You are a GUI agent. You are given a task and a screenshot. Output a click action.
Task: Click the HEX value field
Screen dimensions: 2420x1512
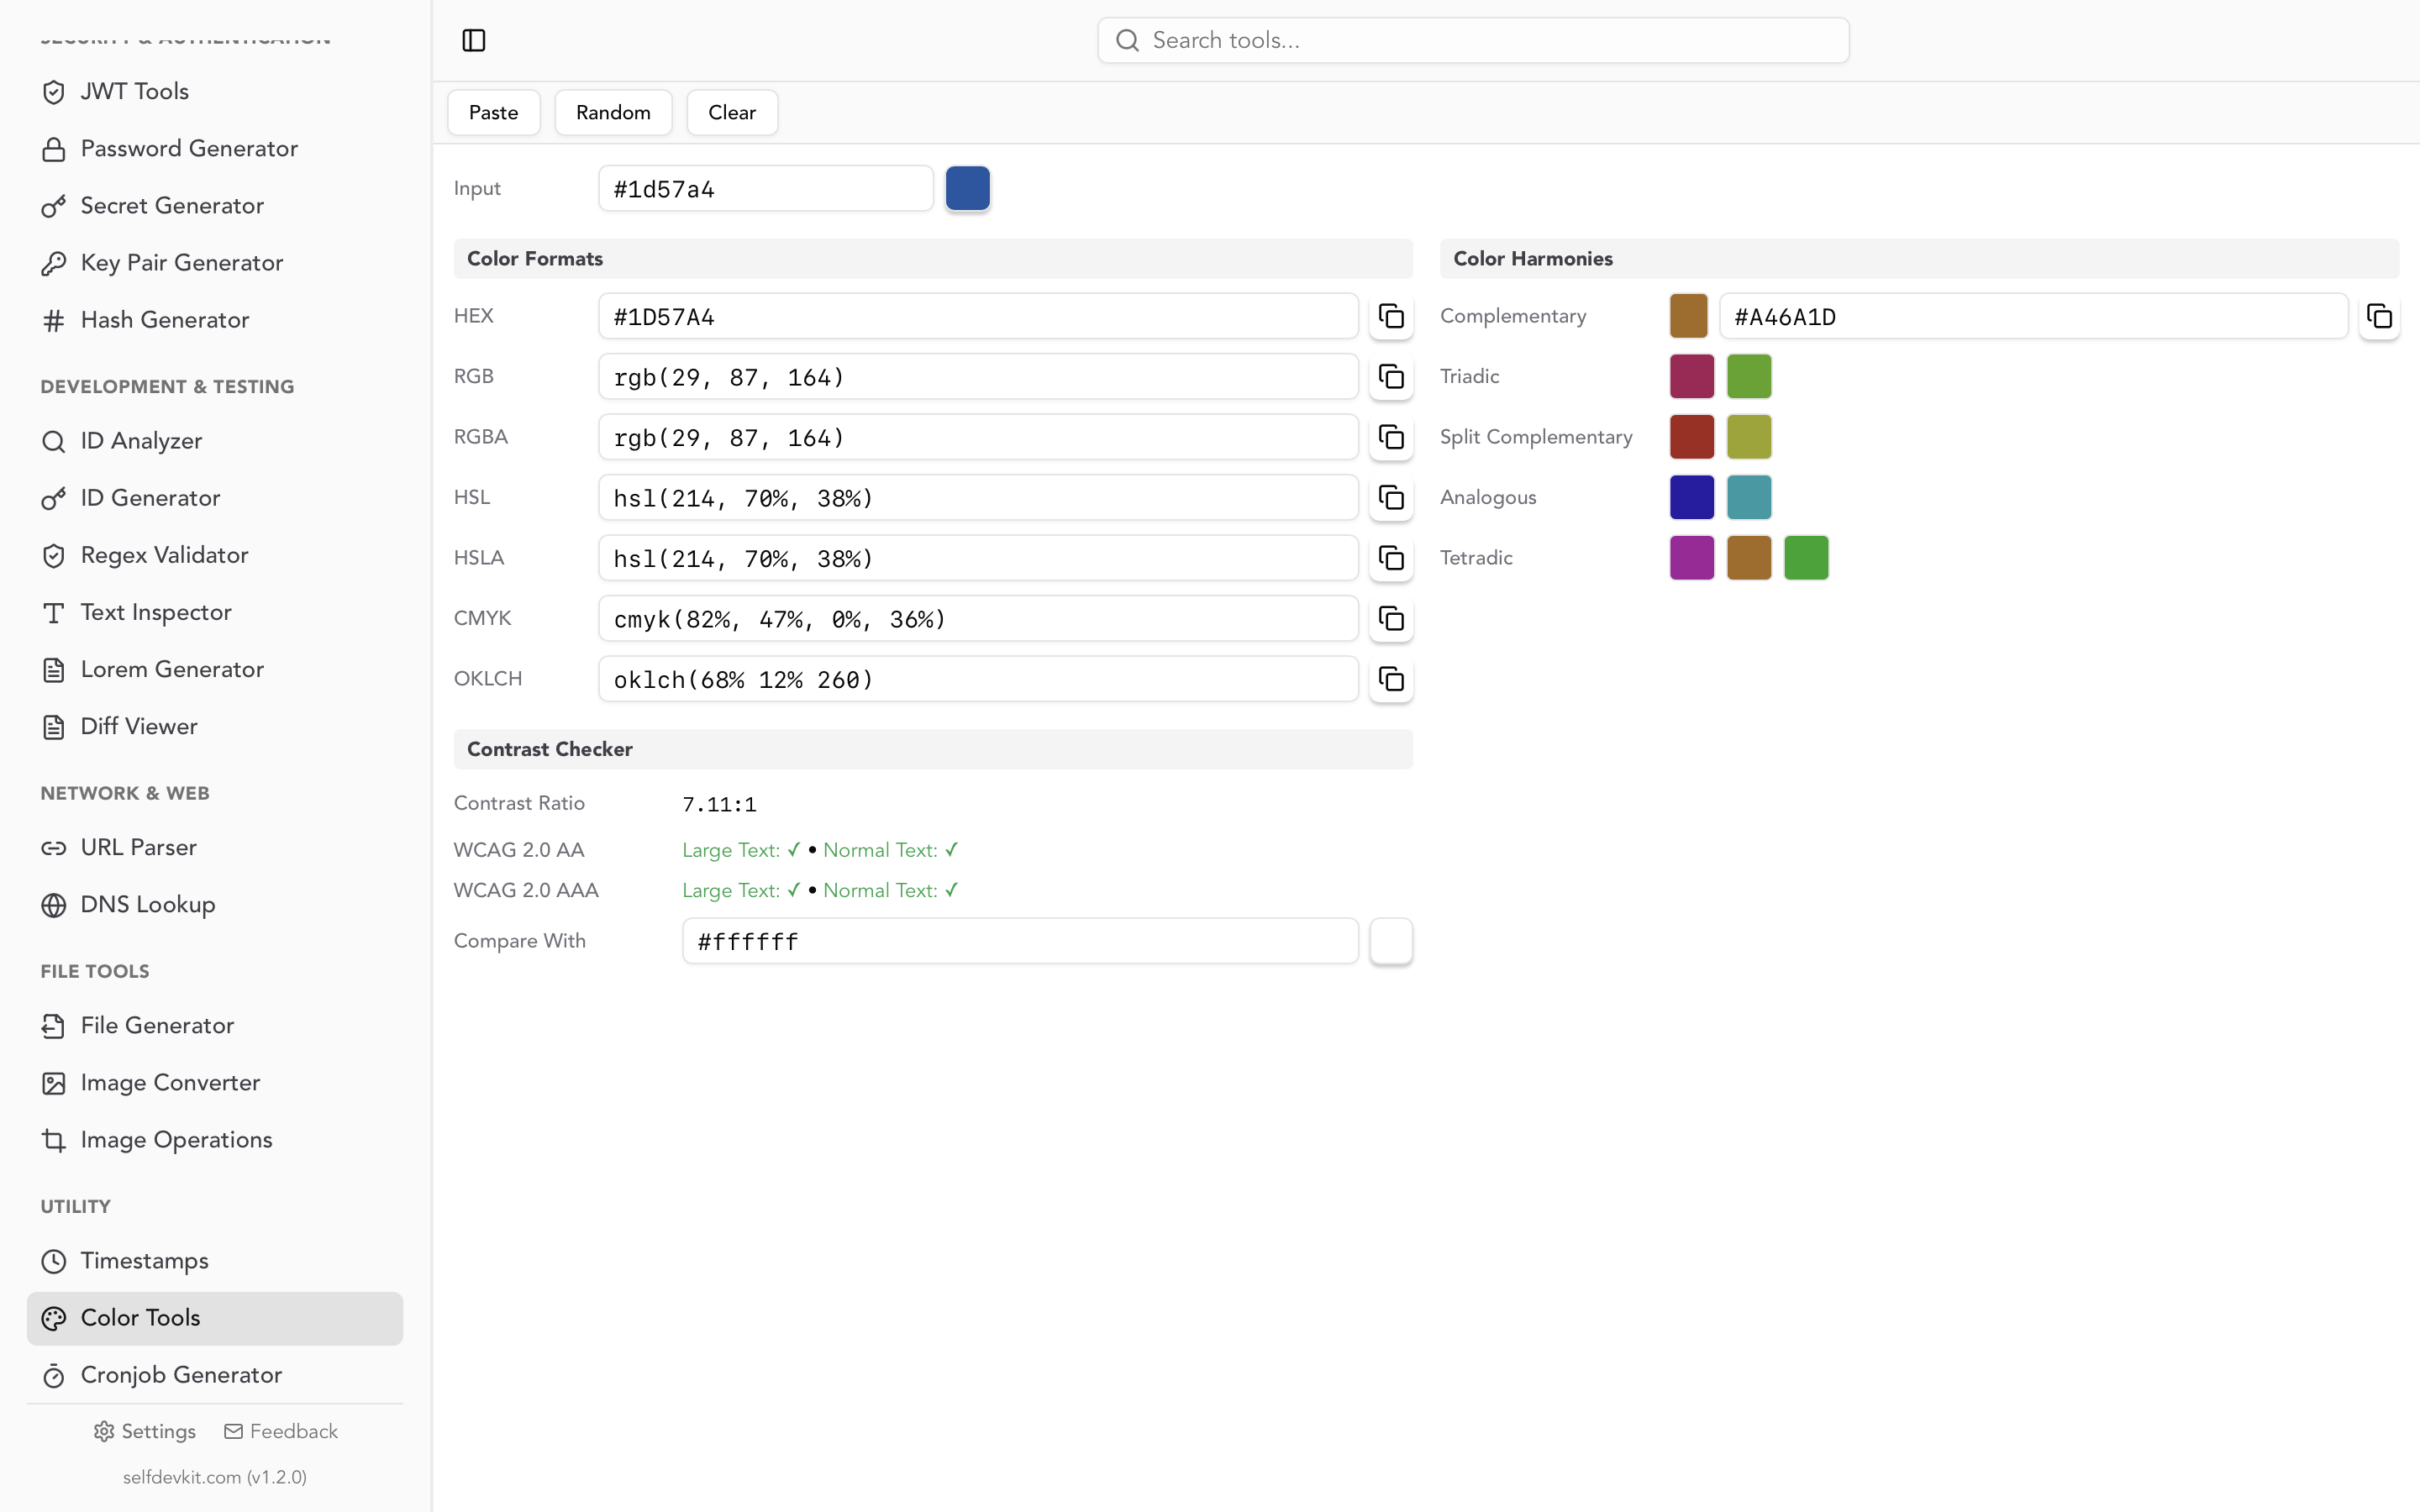tap(978, 316)
